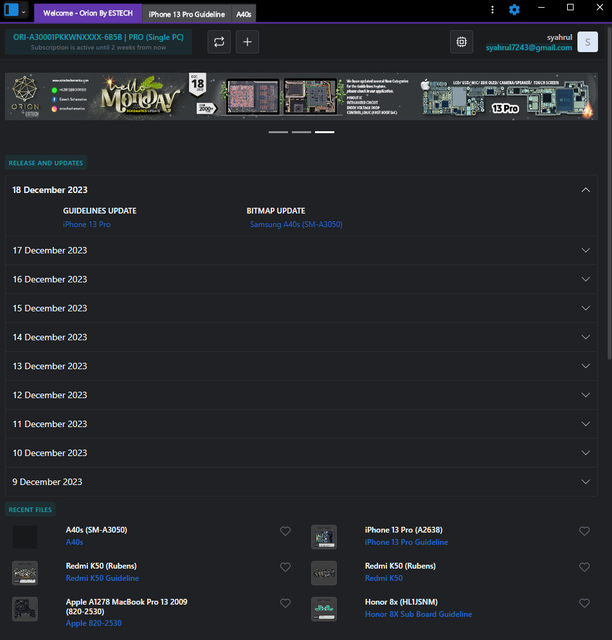Open iPhone 13 Pro Guideline recent link
612x640 pixels.
[x=406, y=542]
